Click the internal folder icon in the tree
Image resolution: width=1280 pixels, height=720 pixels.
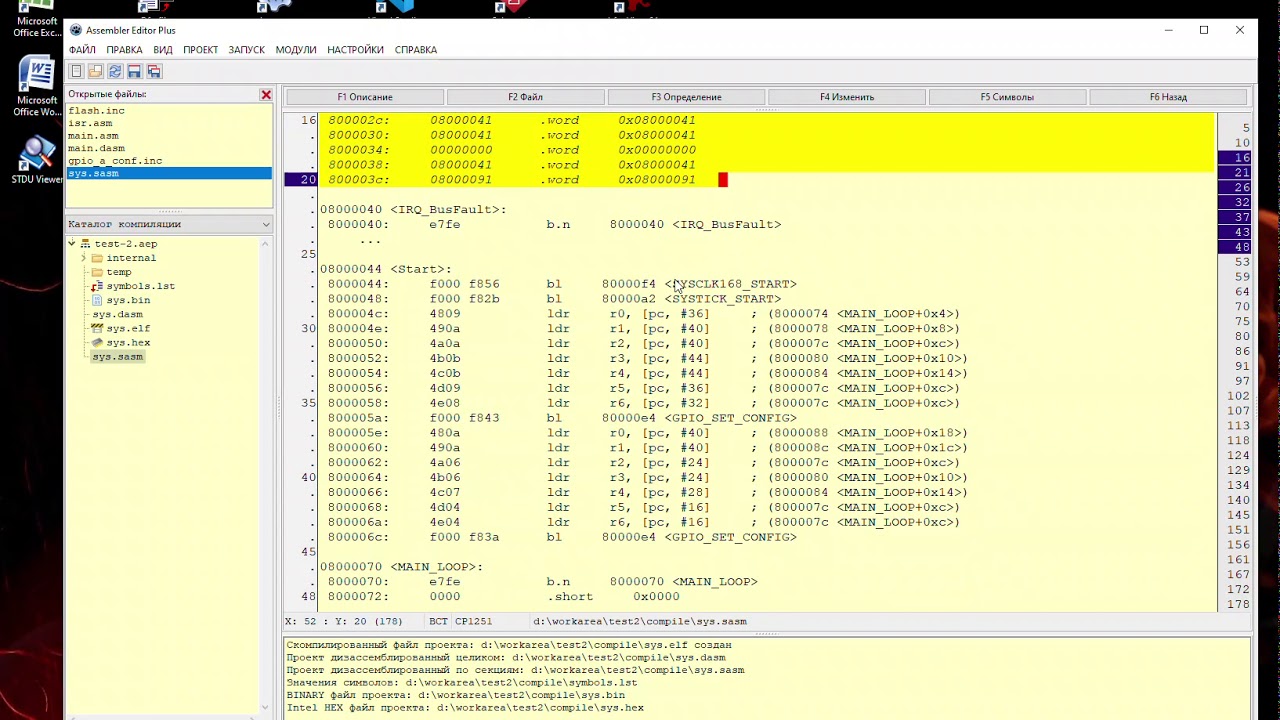tap(97, 258)
